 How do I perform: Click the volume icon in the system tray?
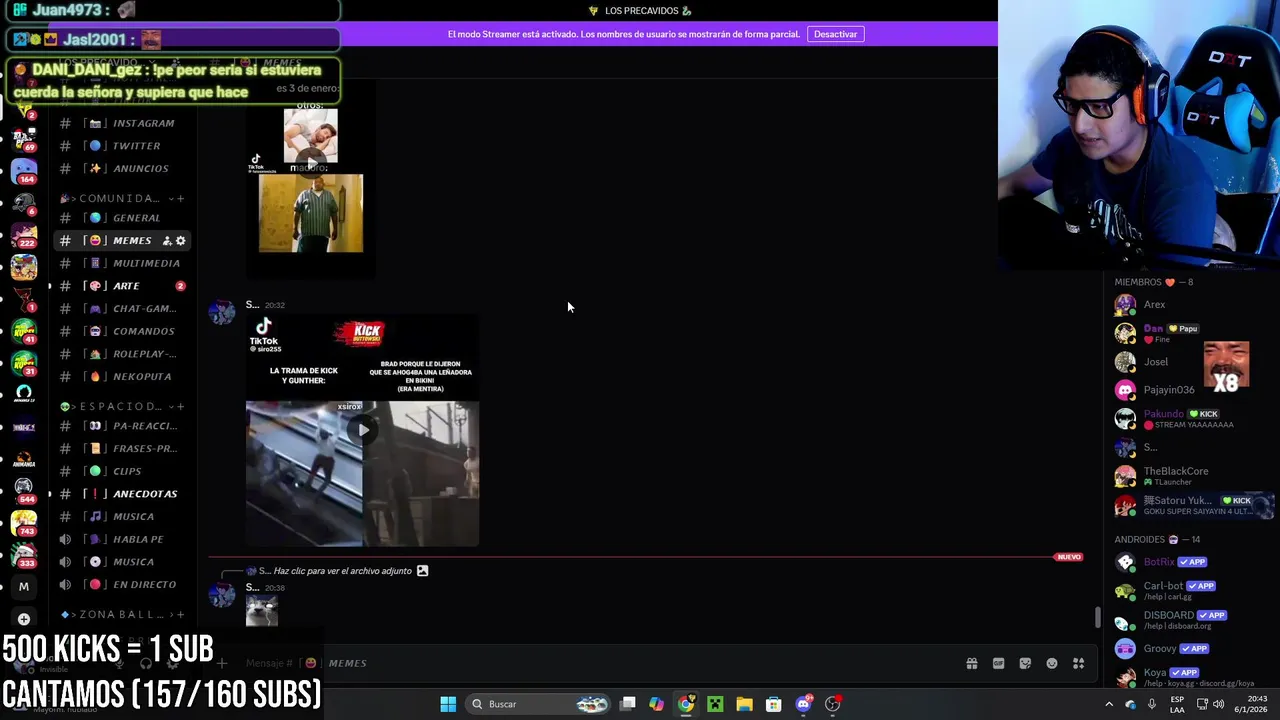coord(1218,704)
